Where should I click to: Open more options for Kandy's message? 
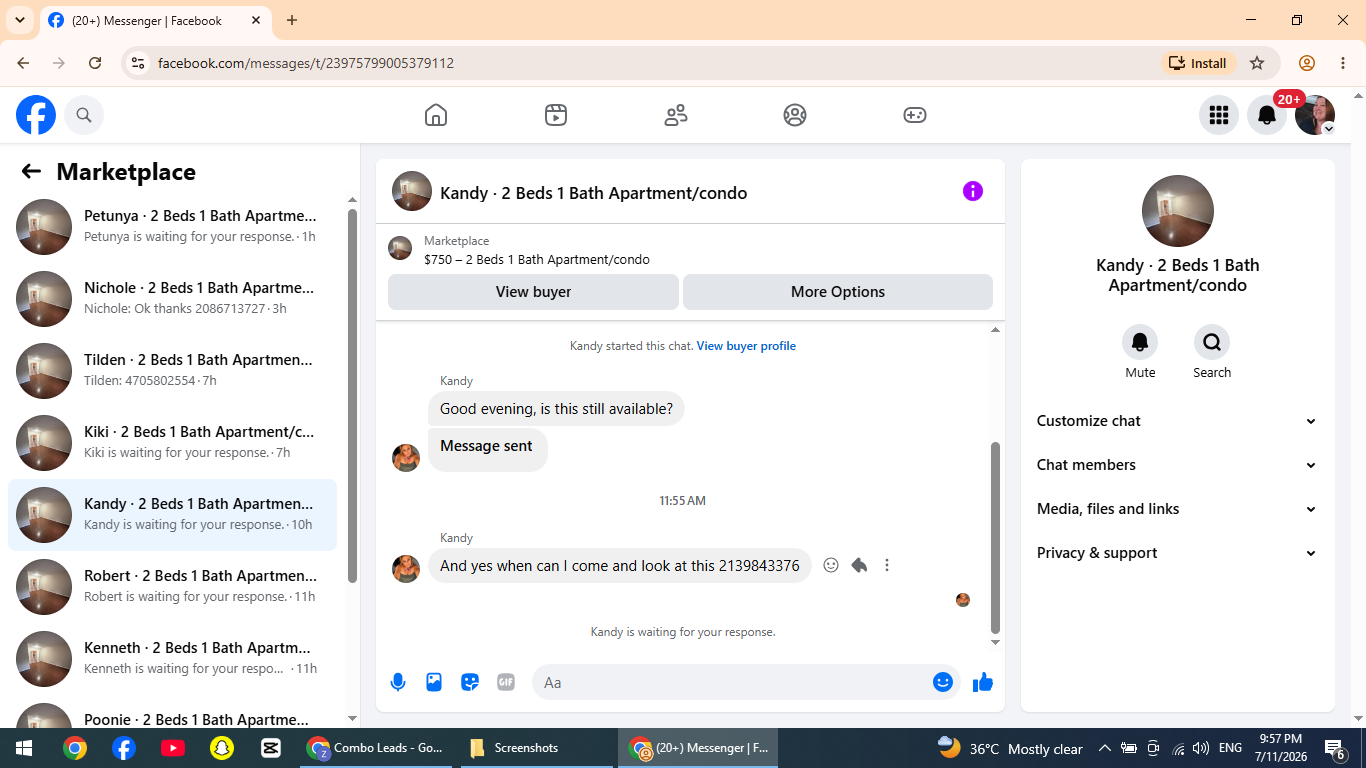(887, 565)
